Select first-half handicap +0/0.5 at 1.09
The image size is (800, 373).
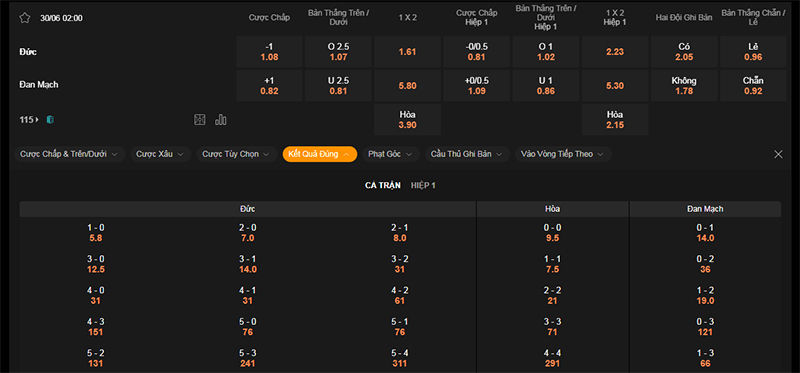click(x=477, y=86)
